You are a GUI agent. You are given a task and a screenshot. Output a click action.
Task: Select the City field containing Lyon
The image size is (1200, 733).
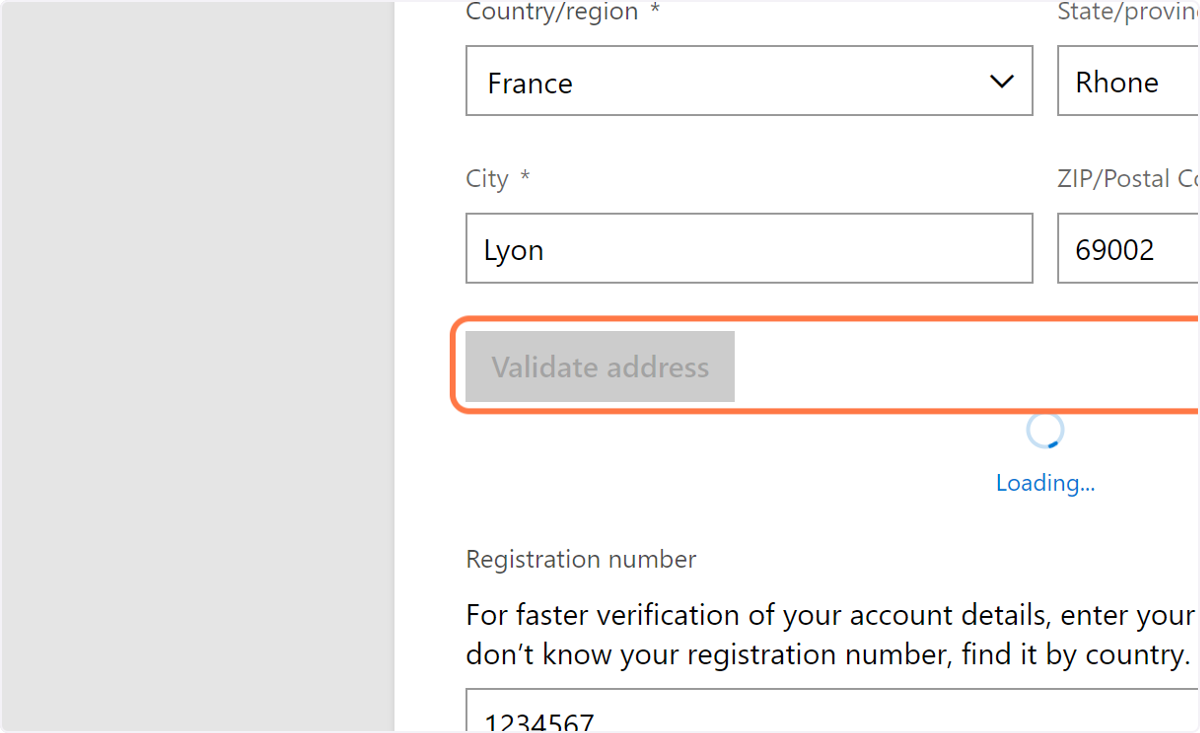[x=749, y=248]
